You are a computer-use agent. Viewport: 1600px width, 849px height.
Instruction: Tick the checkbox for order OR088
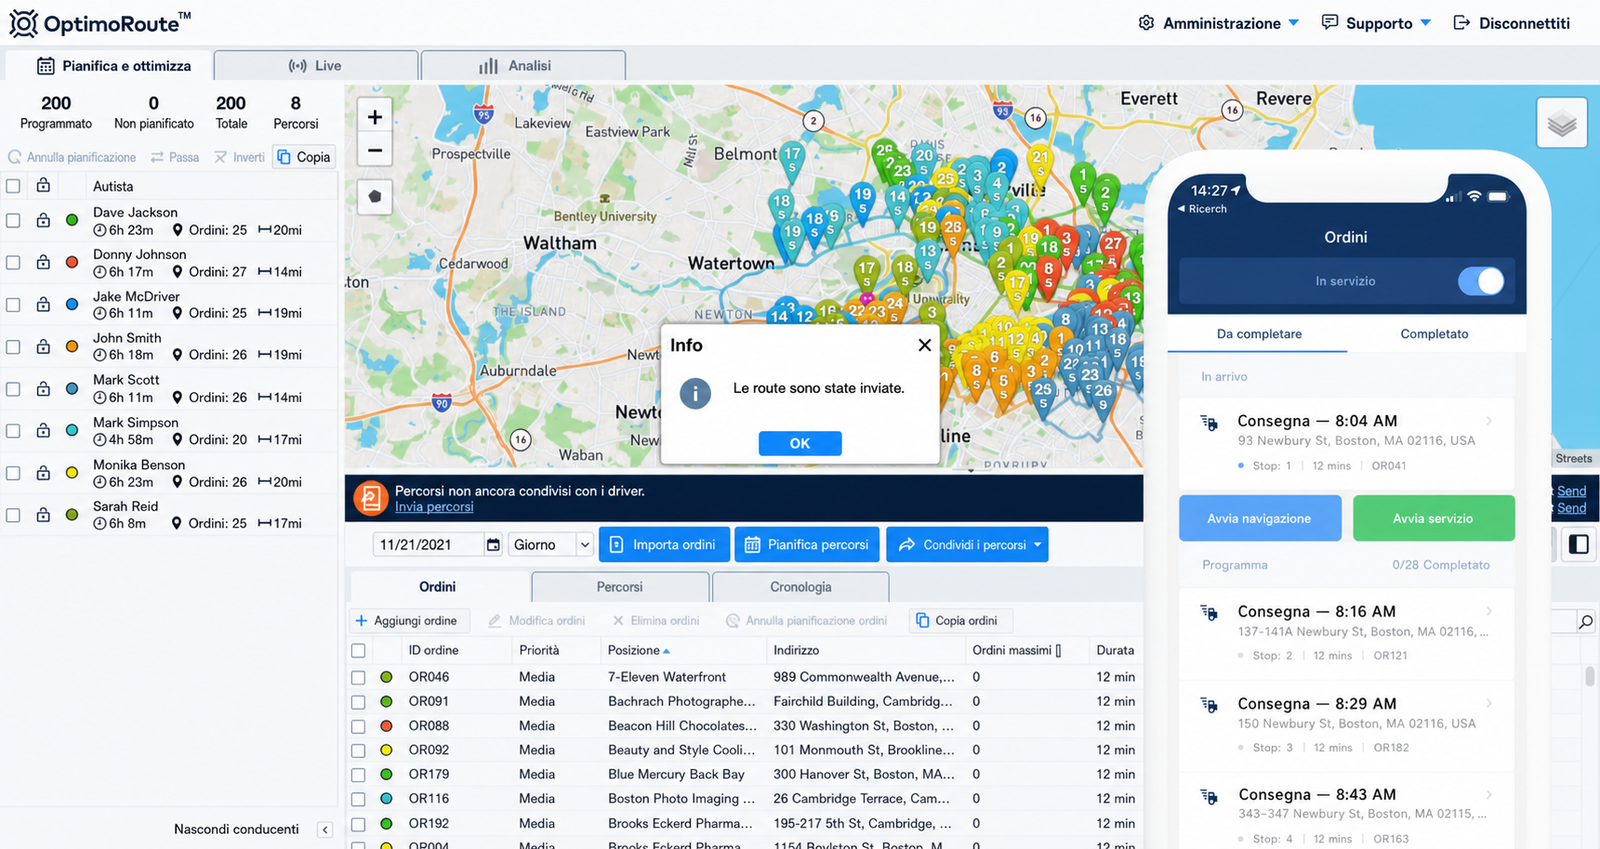click(x=358, y=726)
